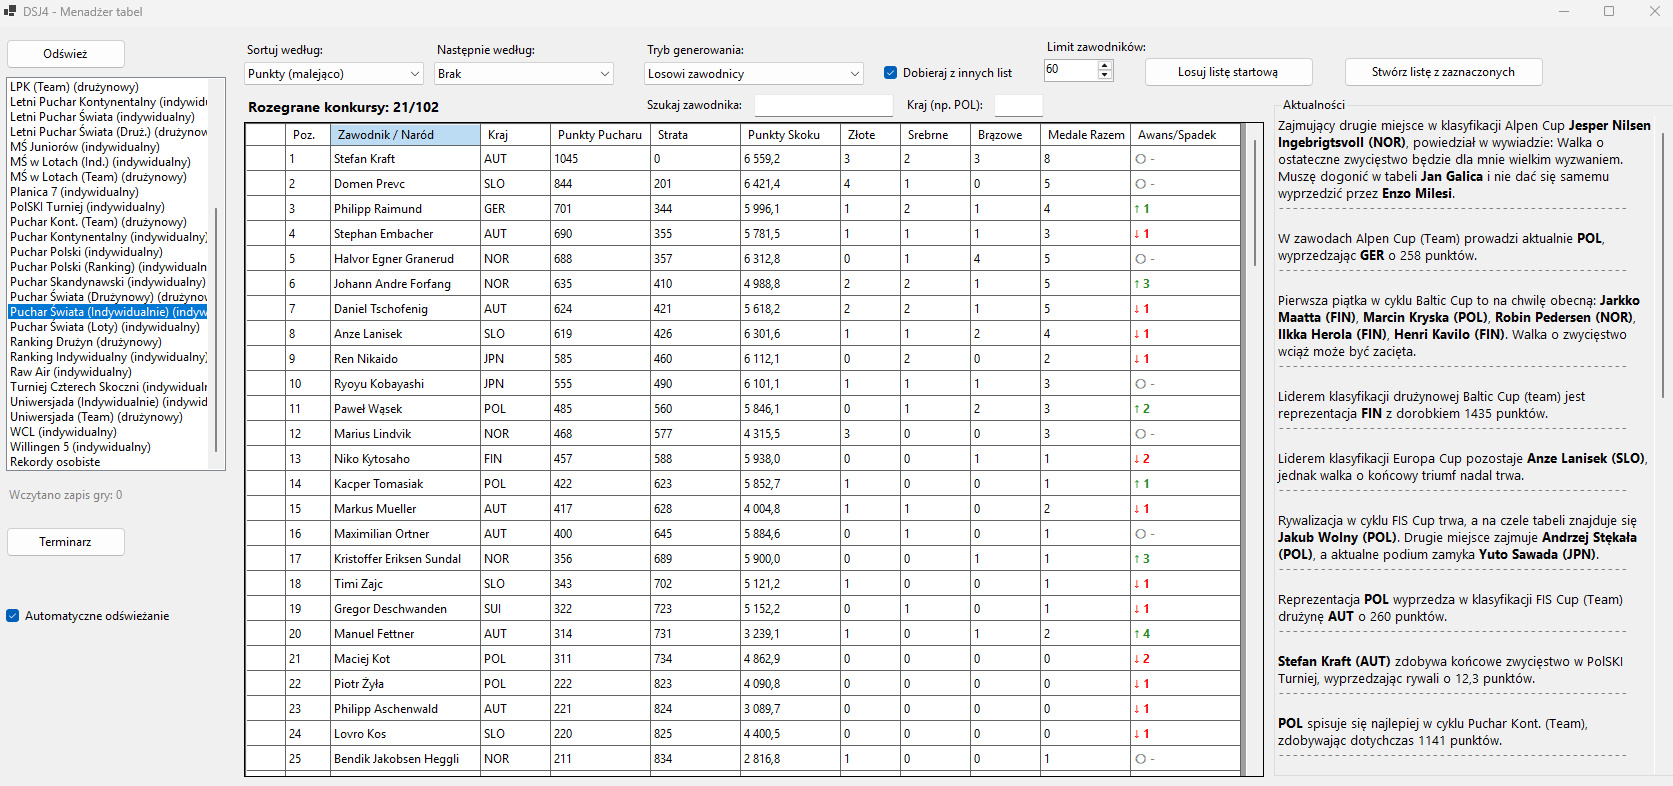
Task: Open the Sortuj według dropdown
Action: point(335,74)
